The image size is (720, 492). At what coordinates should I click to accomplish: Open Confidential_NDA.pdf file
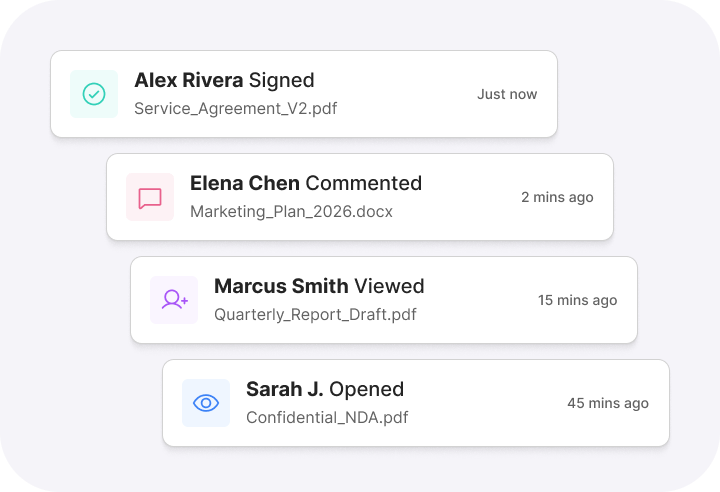tap(327, 417)
